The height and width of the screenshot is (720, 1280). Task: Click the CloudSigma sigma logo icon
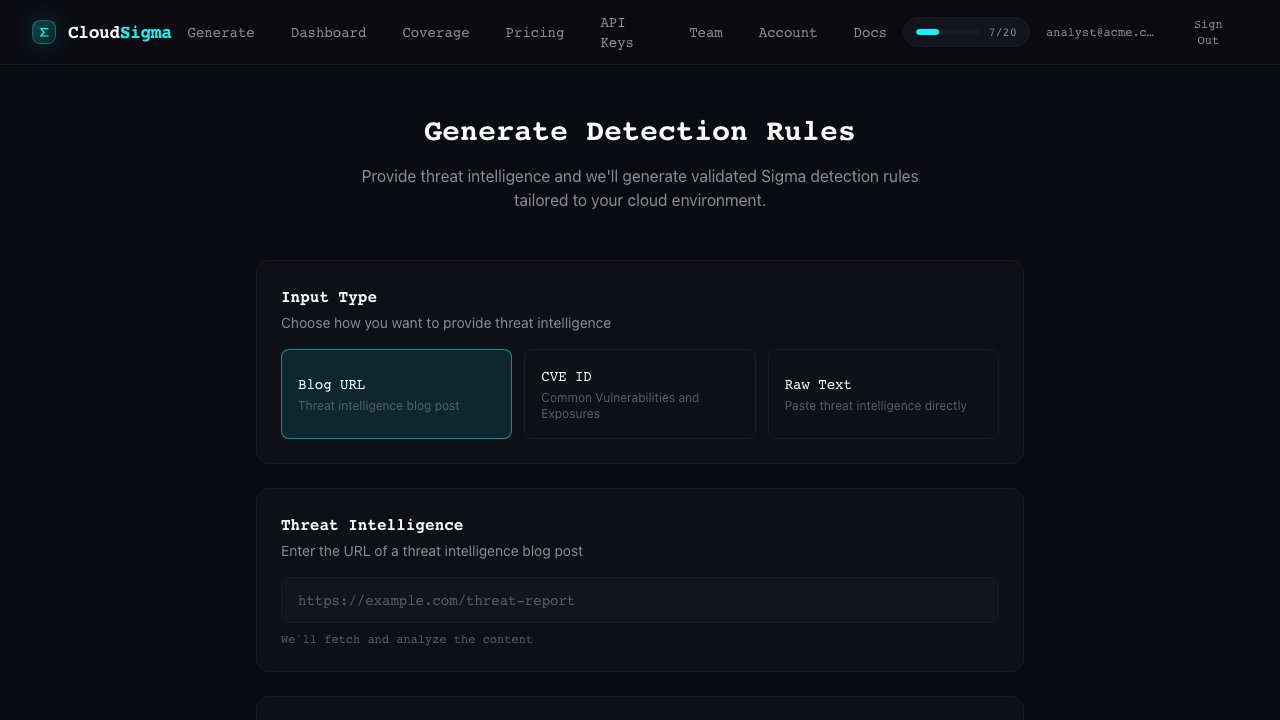(43, 32)
